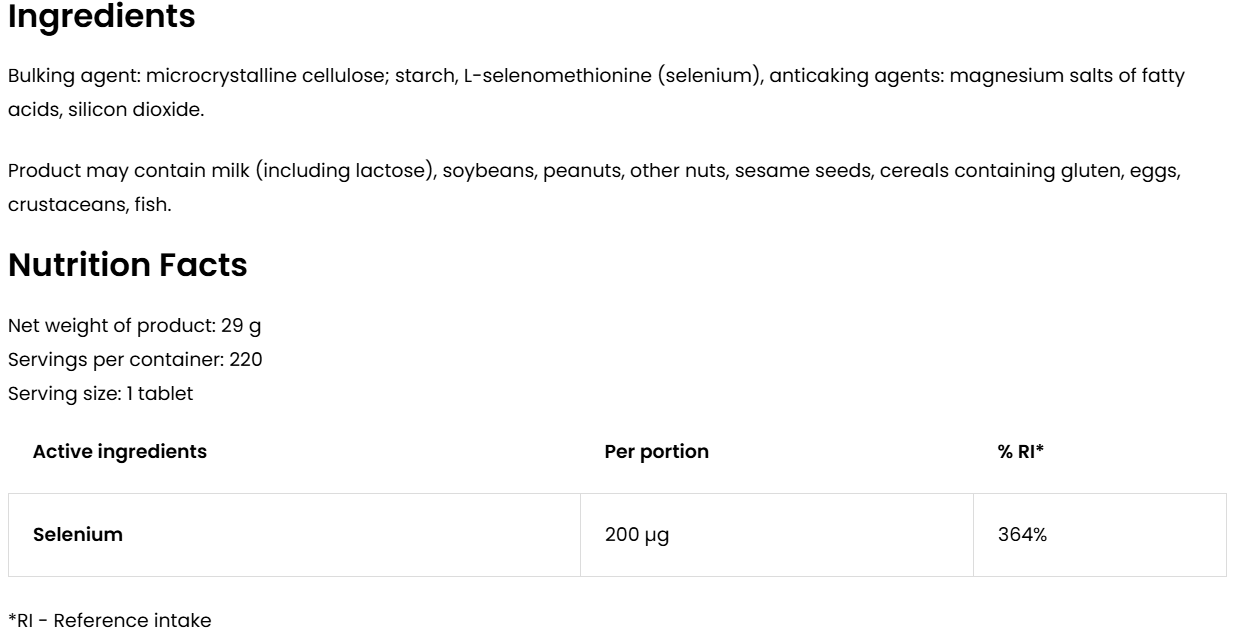Click the 364% reference intake value
1240x642 pixels.
click(x=1022, y=535)
